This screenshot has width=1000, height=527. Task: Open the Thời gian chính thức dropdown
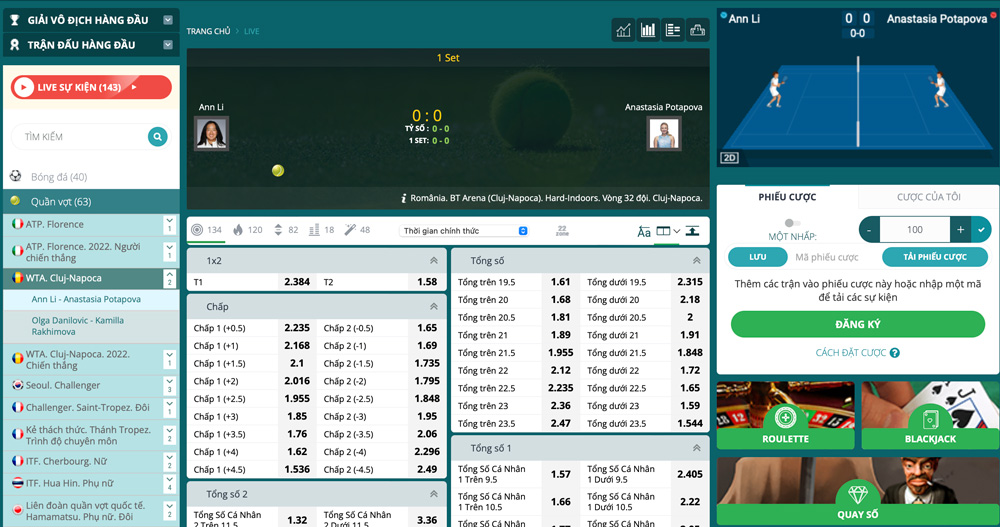[464, 231]
